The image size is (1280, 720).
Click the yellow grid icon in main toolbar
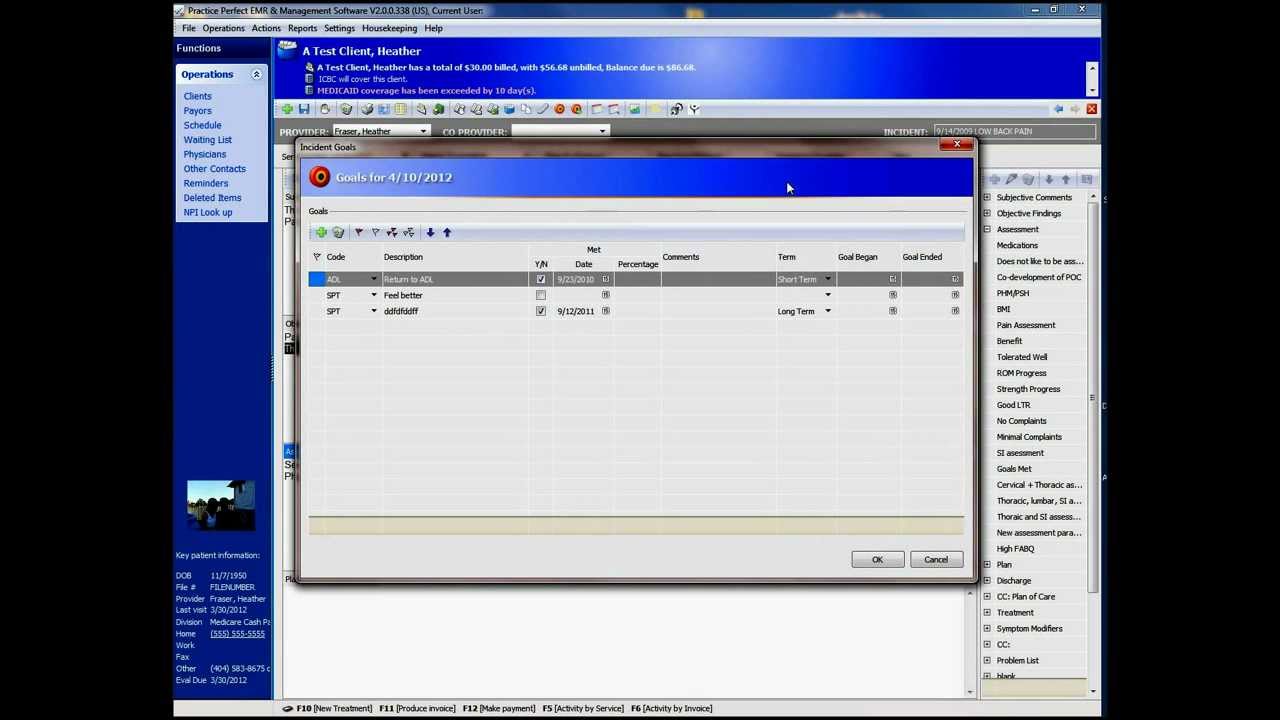(401, 109)
